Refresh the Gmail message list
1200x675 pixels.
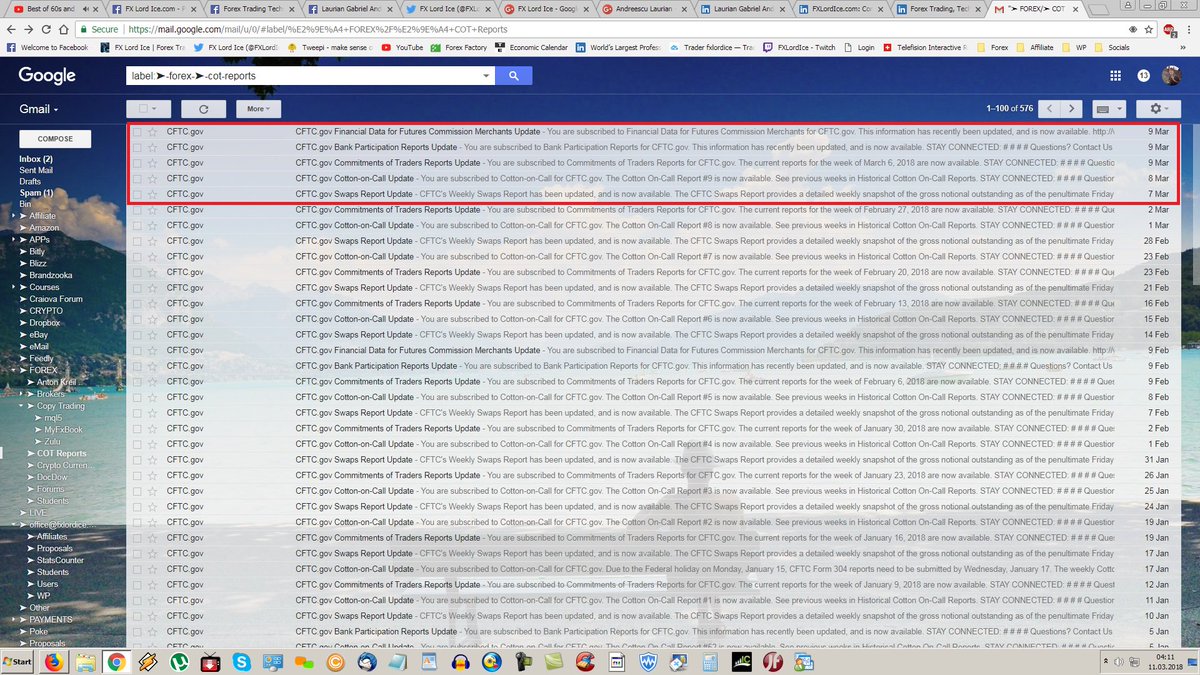[x=204, y=109]
